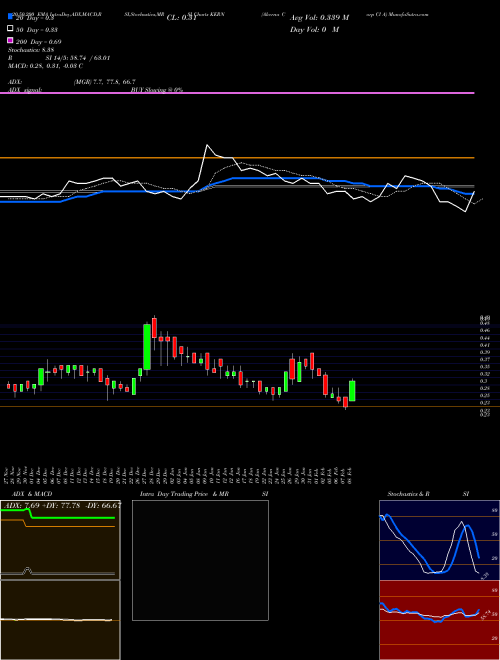500x660 pixels.
Task: Select the '20 Day - 0.3' legend label
Action: pyautogui.click(x=35, y=18)
